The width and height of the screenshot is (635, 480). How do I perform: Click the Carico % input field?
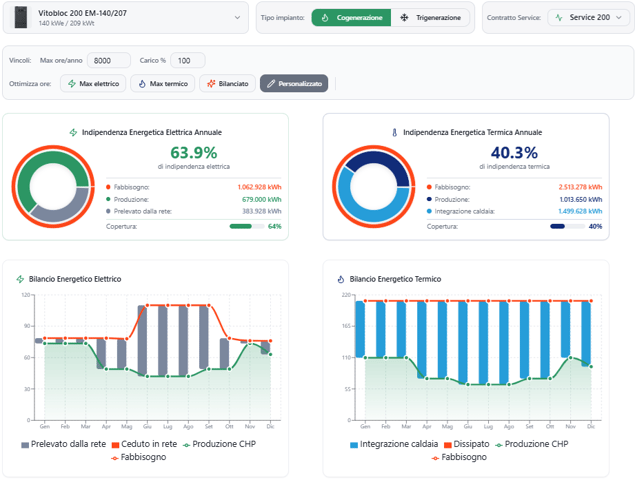point(187,61)
